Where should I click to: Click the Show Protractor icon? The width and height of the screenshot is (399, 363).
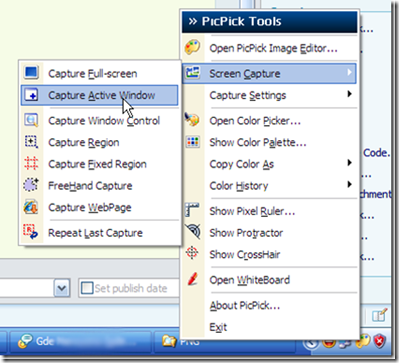pos(193,232)
